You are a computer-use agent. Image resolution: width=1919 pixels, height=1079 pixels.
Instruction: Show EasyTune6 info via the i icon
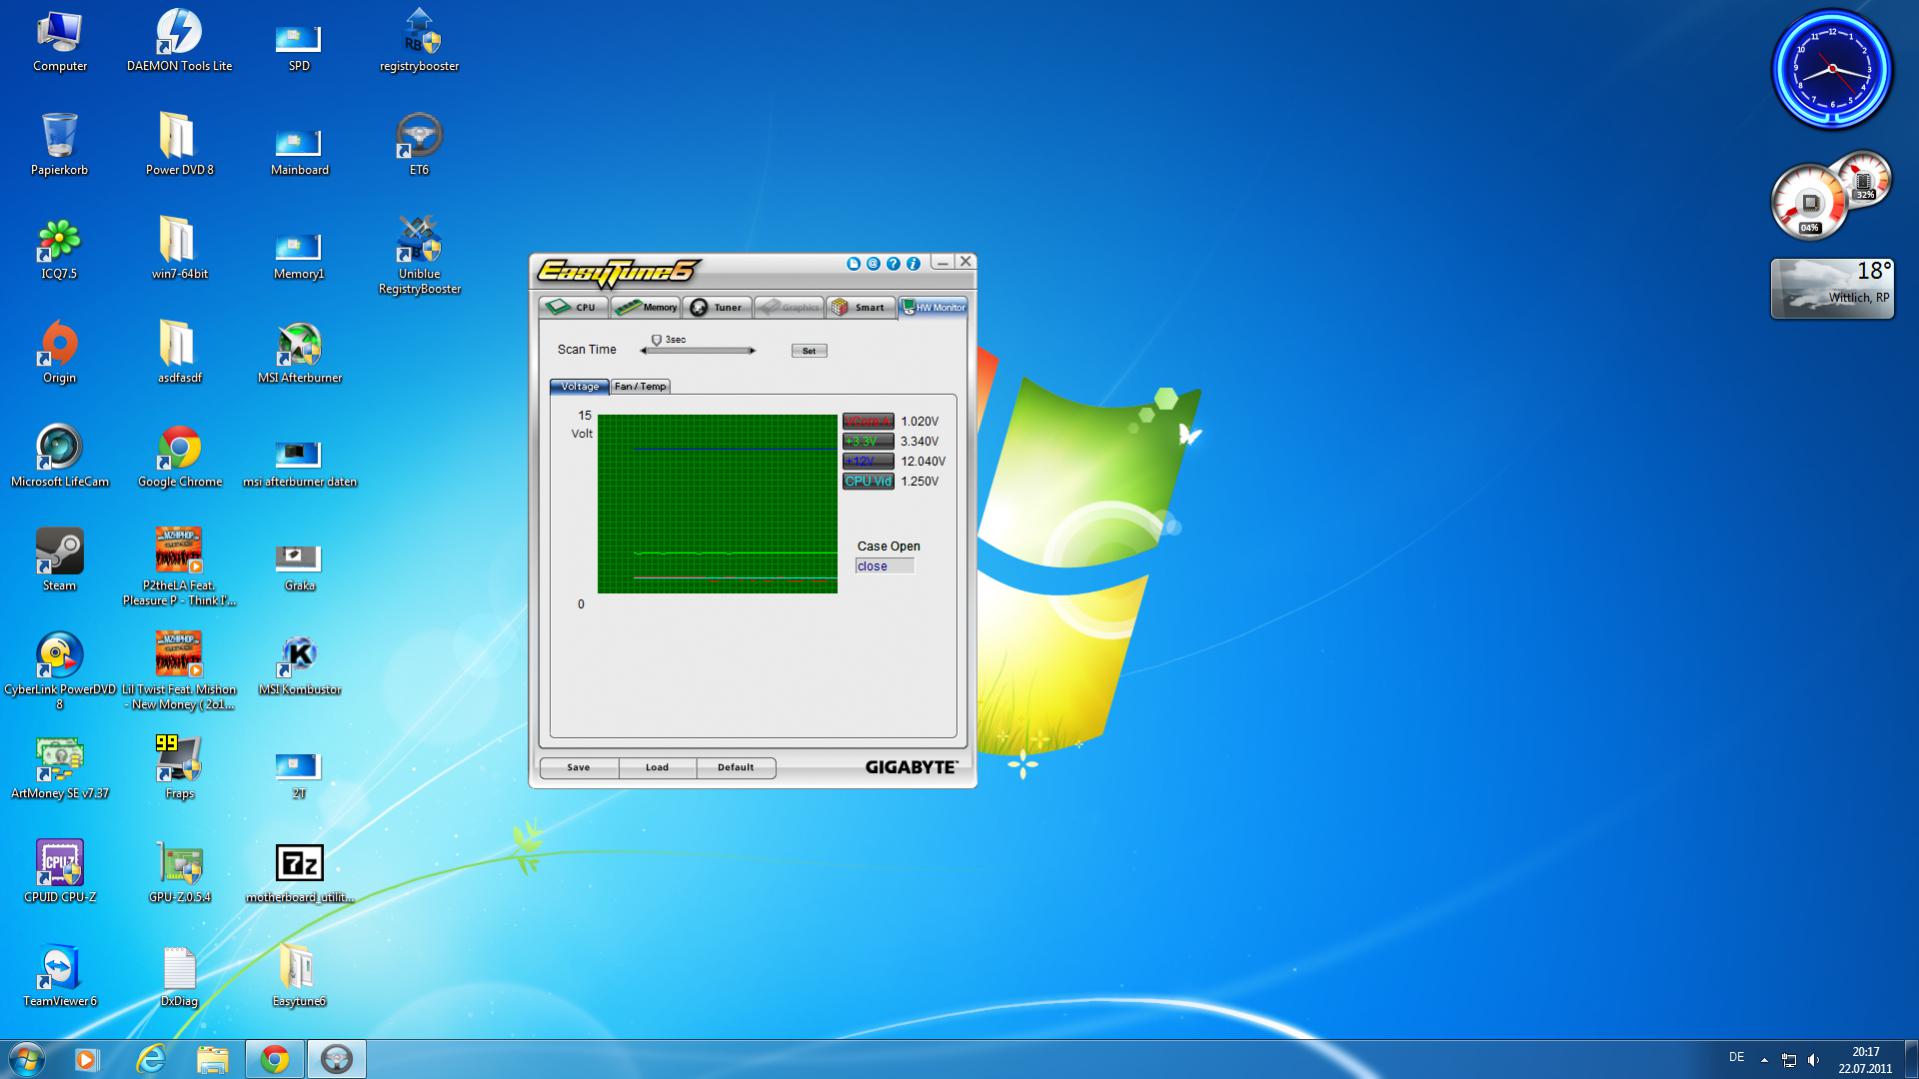[x=913, y=264]
